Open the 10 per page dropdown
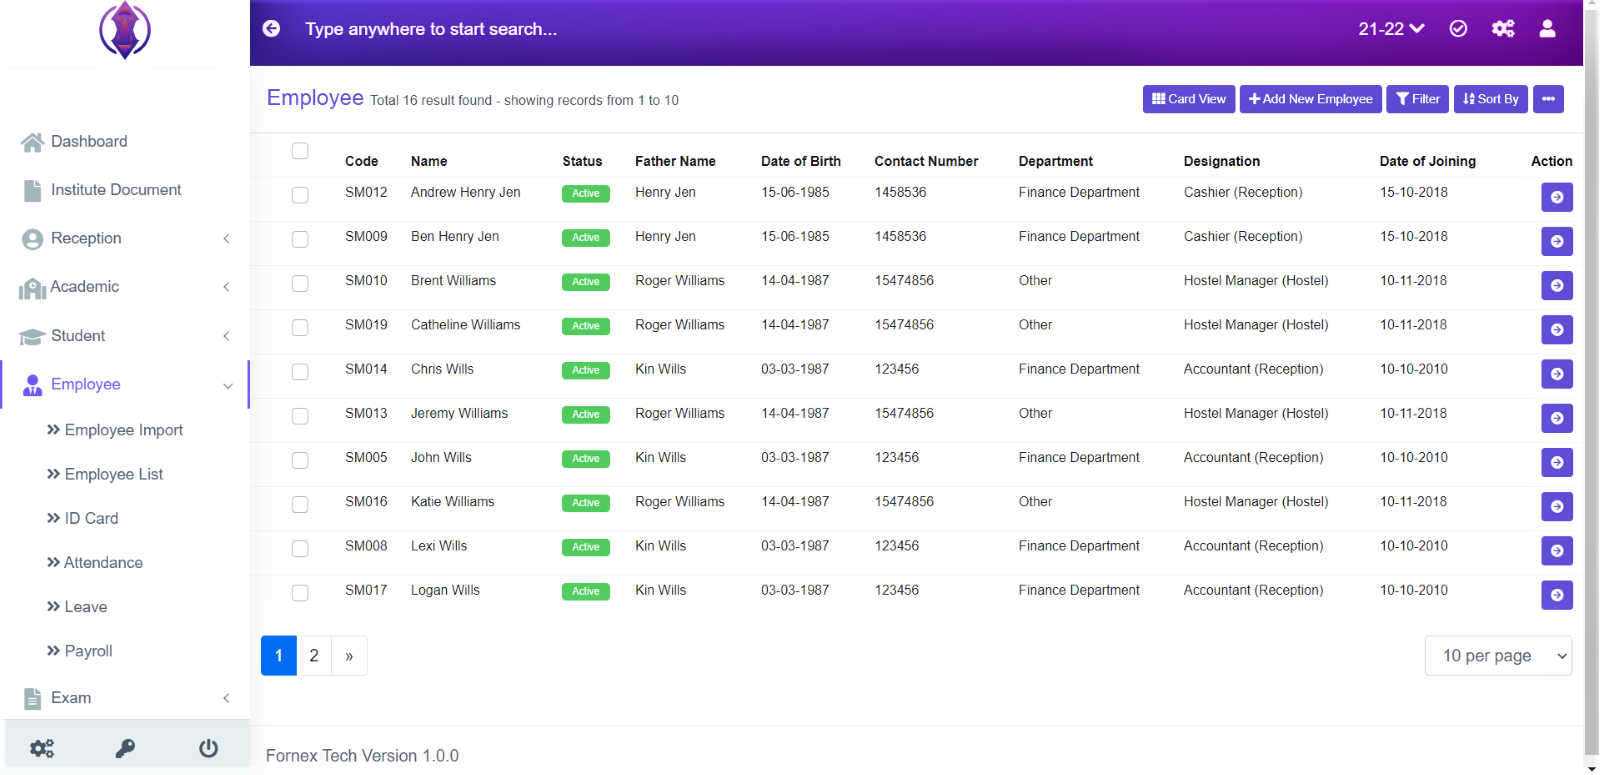This screenshot has width=1600, height=775. coord(1498,656)
